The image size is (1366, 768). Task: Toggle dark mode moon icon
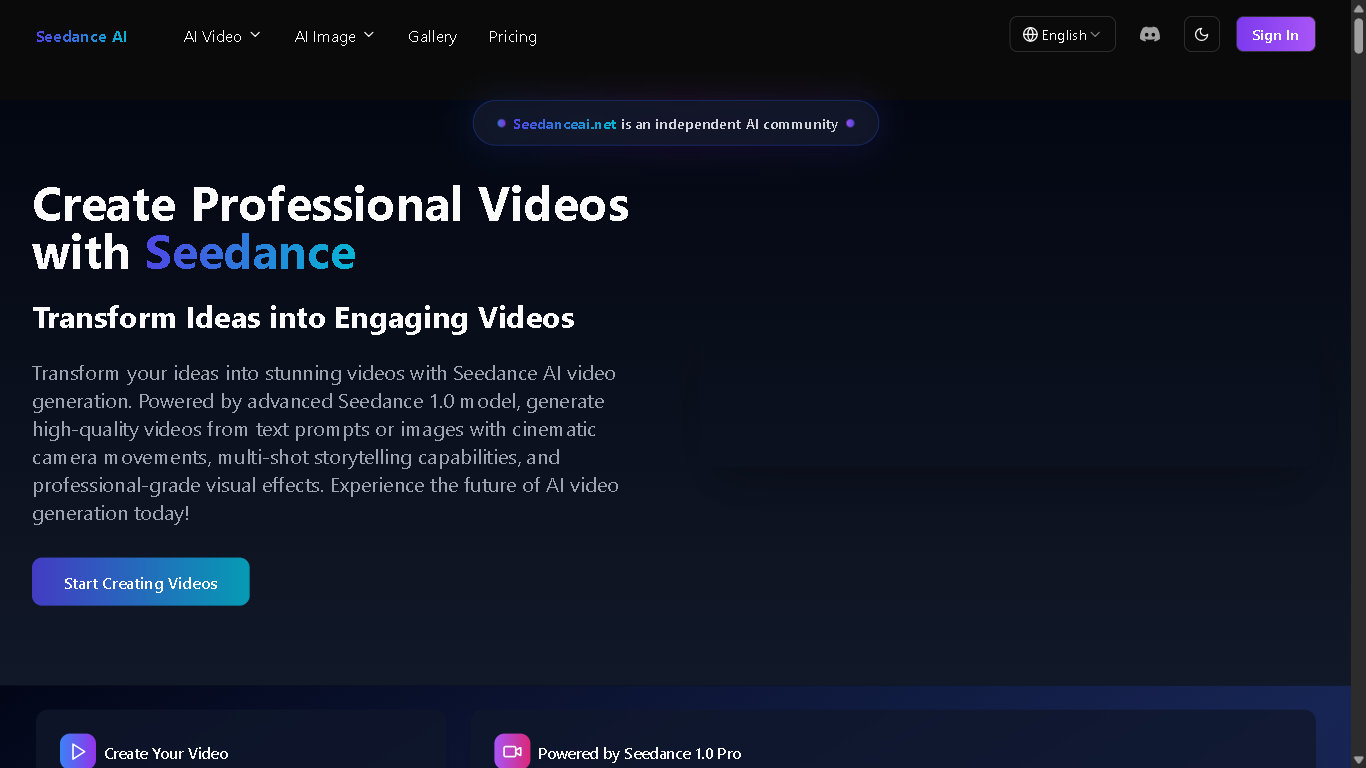[x=1202, y=35]
